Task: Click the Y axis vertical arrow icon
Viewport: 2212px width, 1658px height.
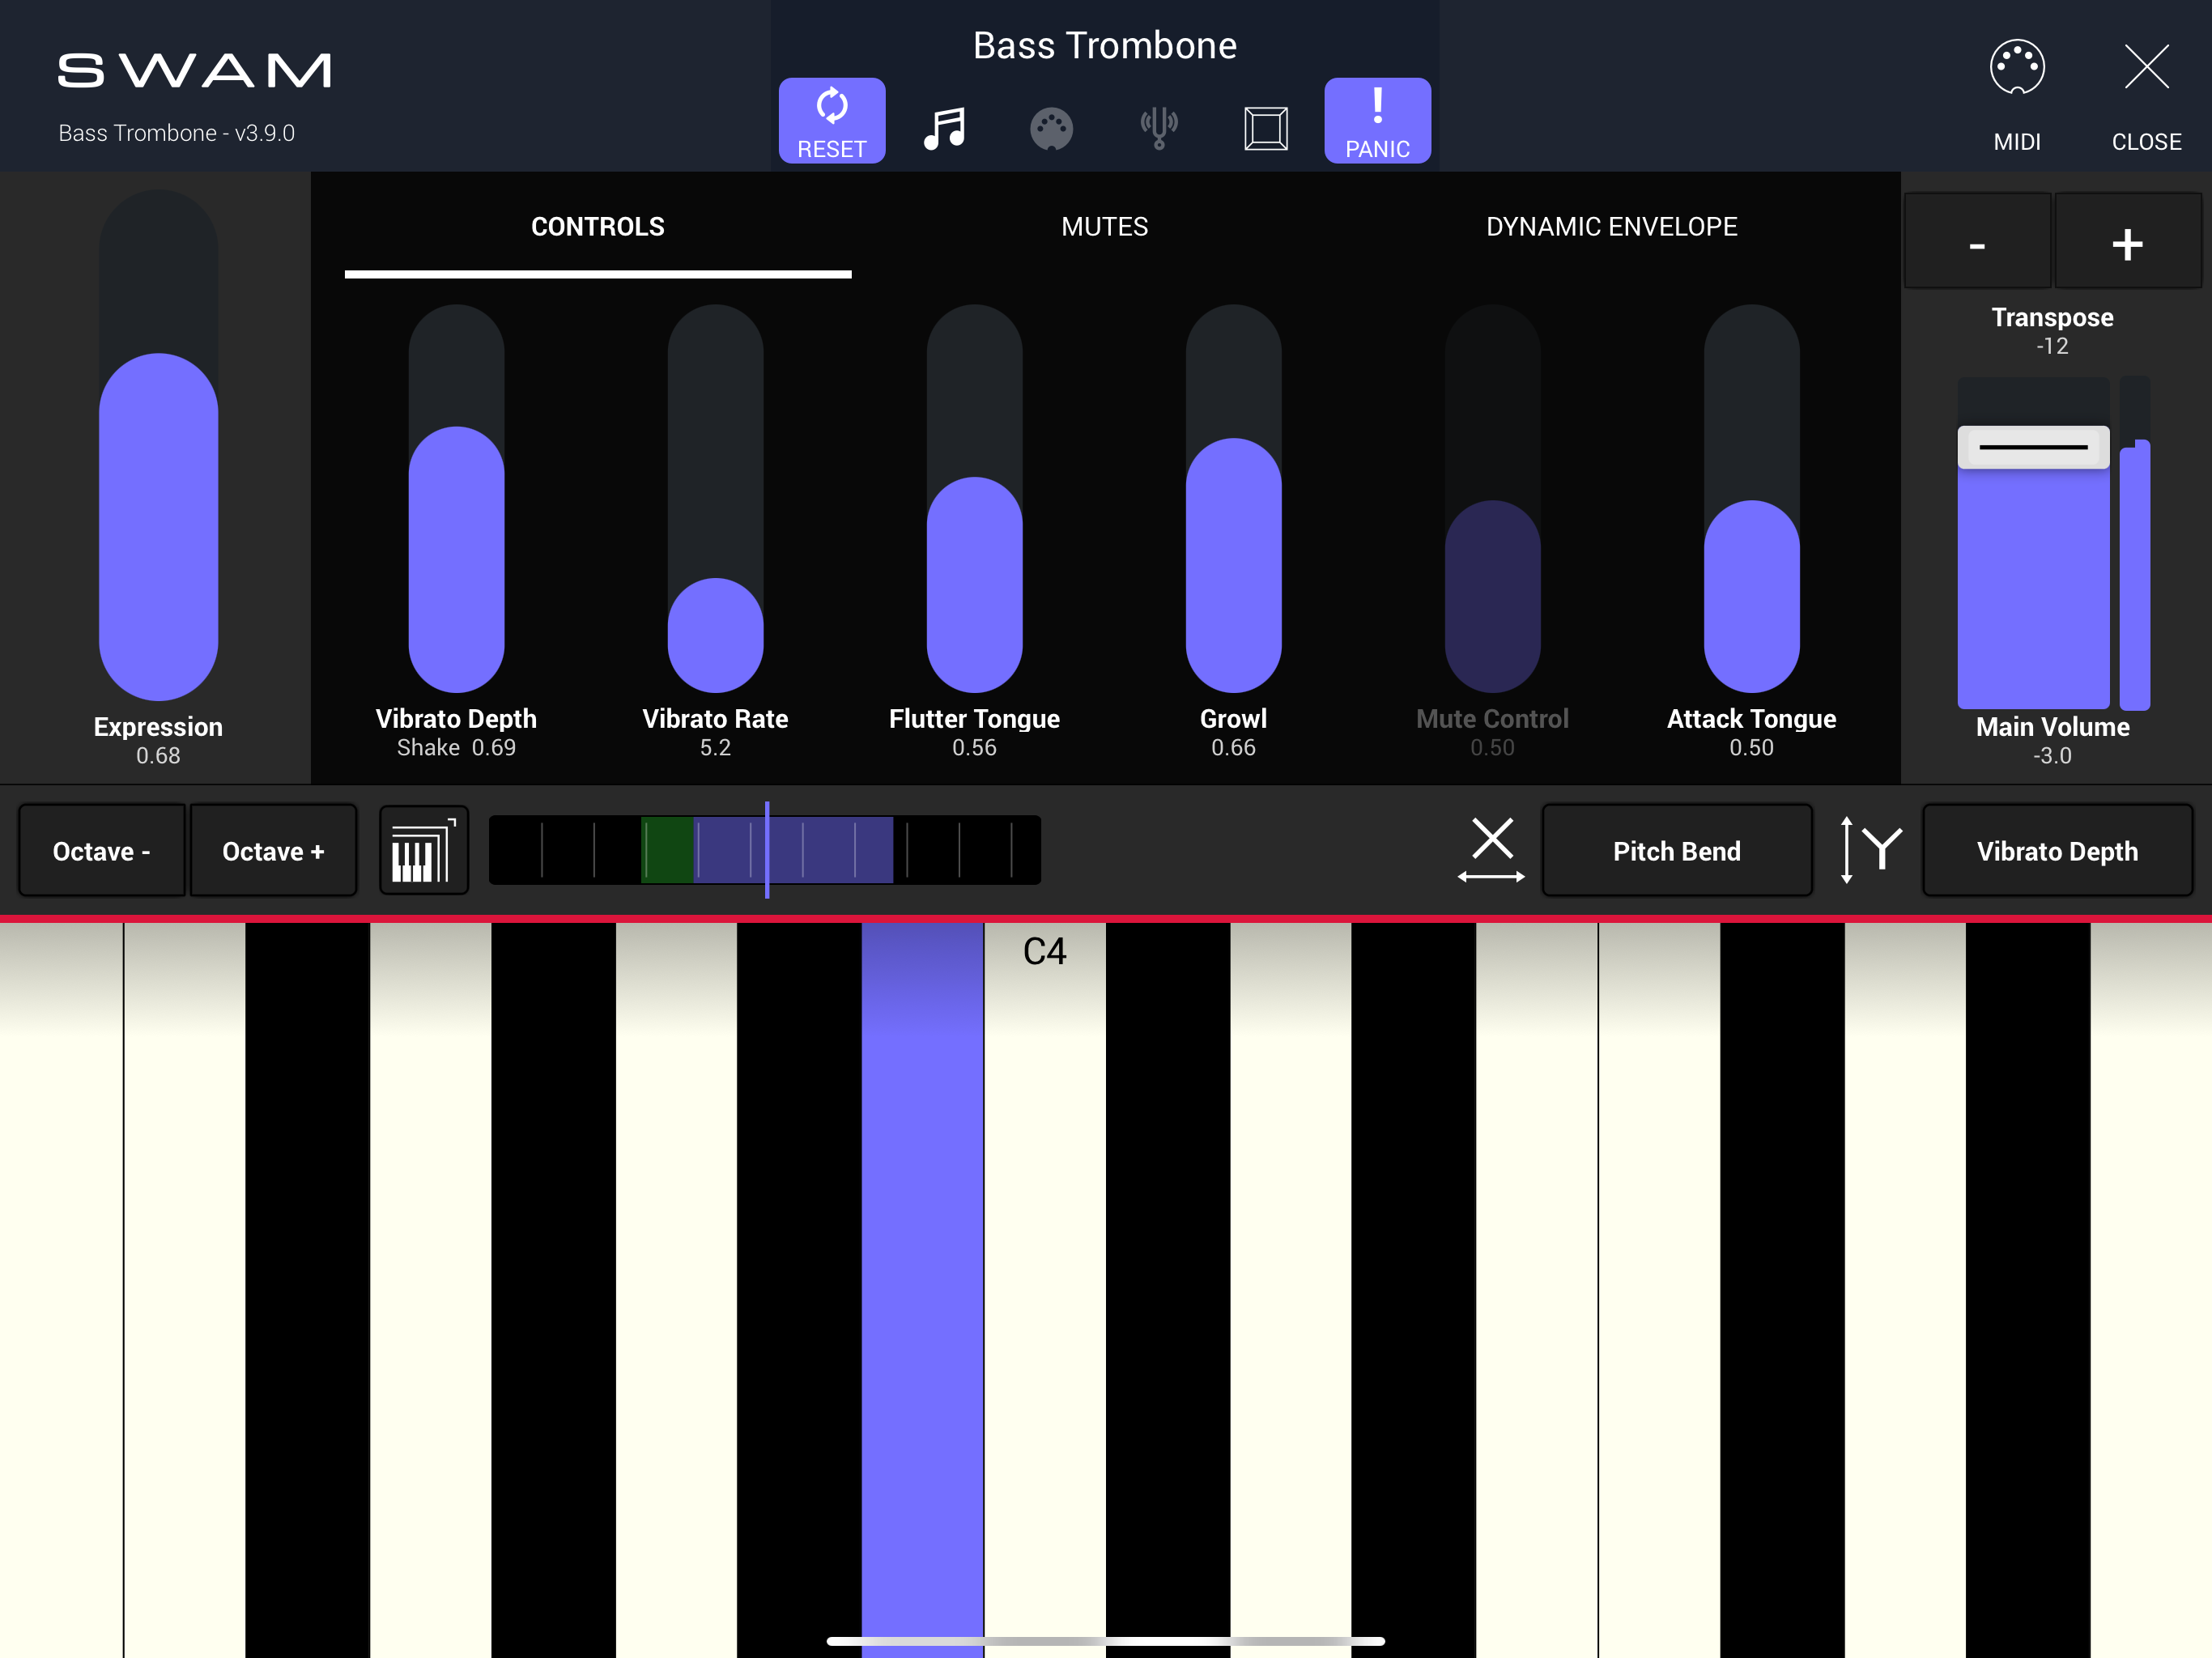Action: [x=1870, y=850]
